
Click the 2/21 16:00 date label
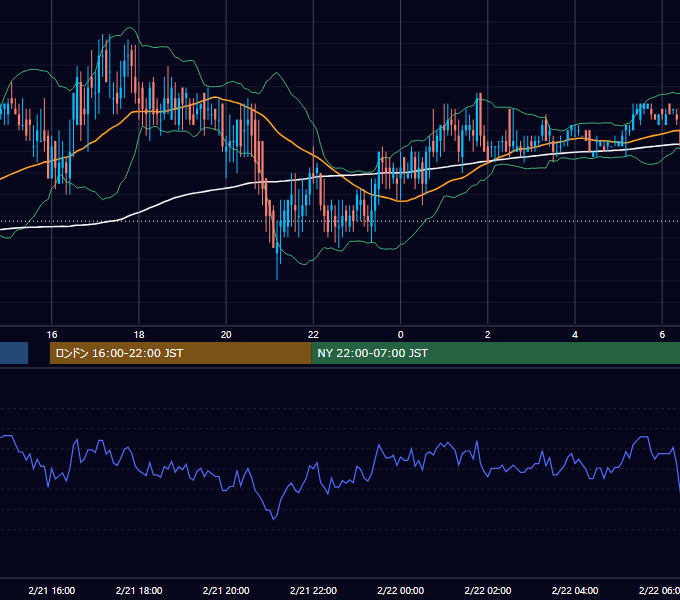point(52,590)
